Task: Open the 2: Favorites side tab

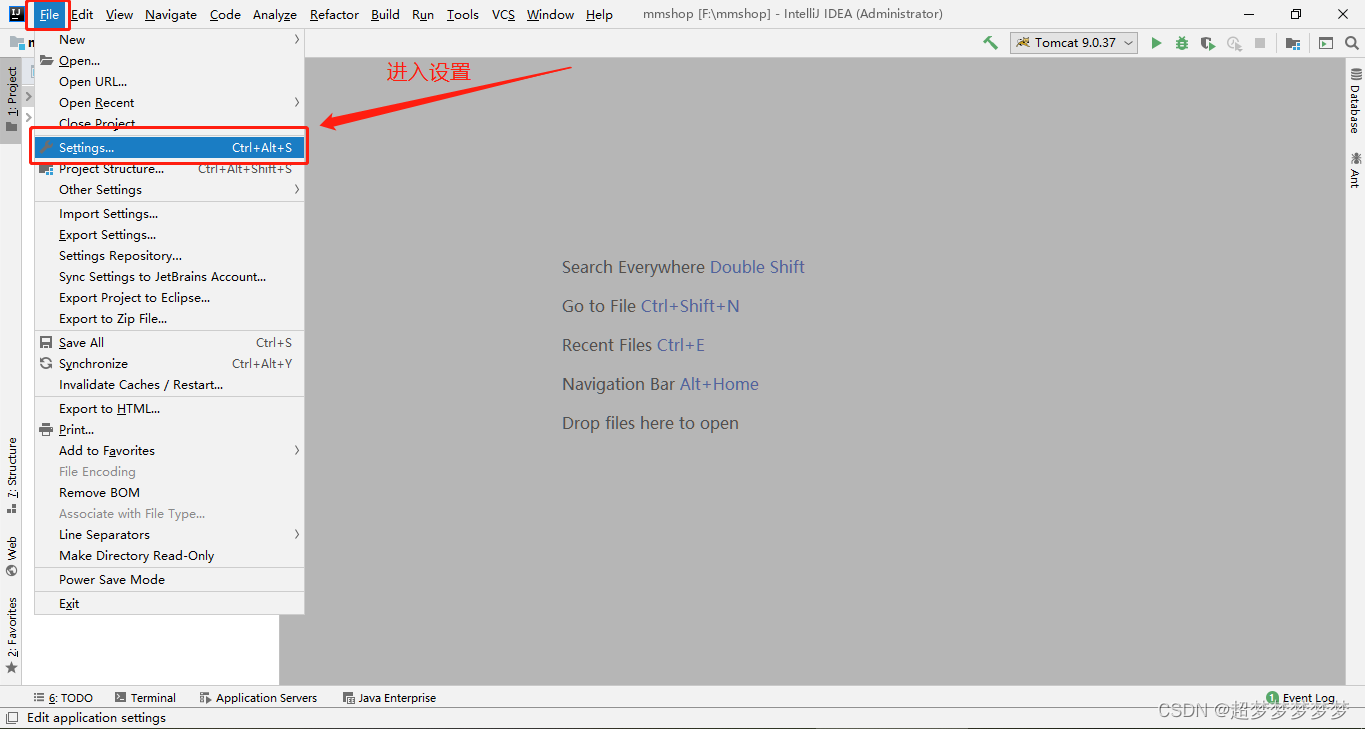Action: (x=11, y=635)
